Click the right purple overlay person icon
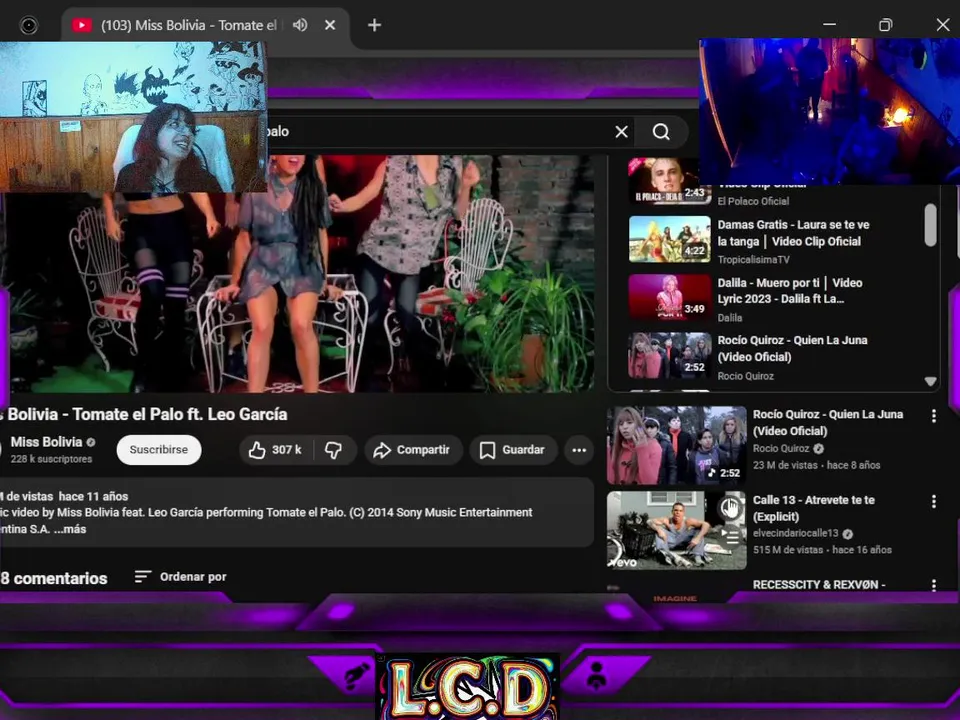 [596, 675]
